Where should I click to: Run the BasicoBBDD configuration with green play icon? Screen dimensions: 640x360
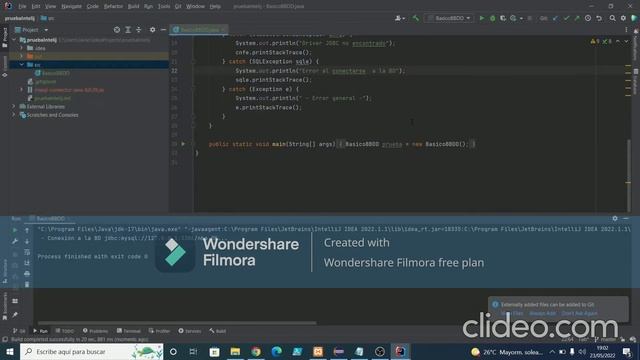point(482,18)
